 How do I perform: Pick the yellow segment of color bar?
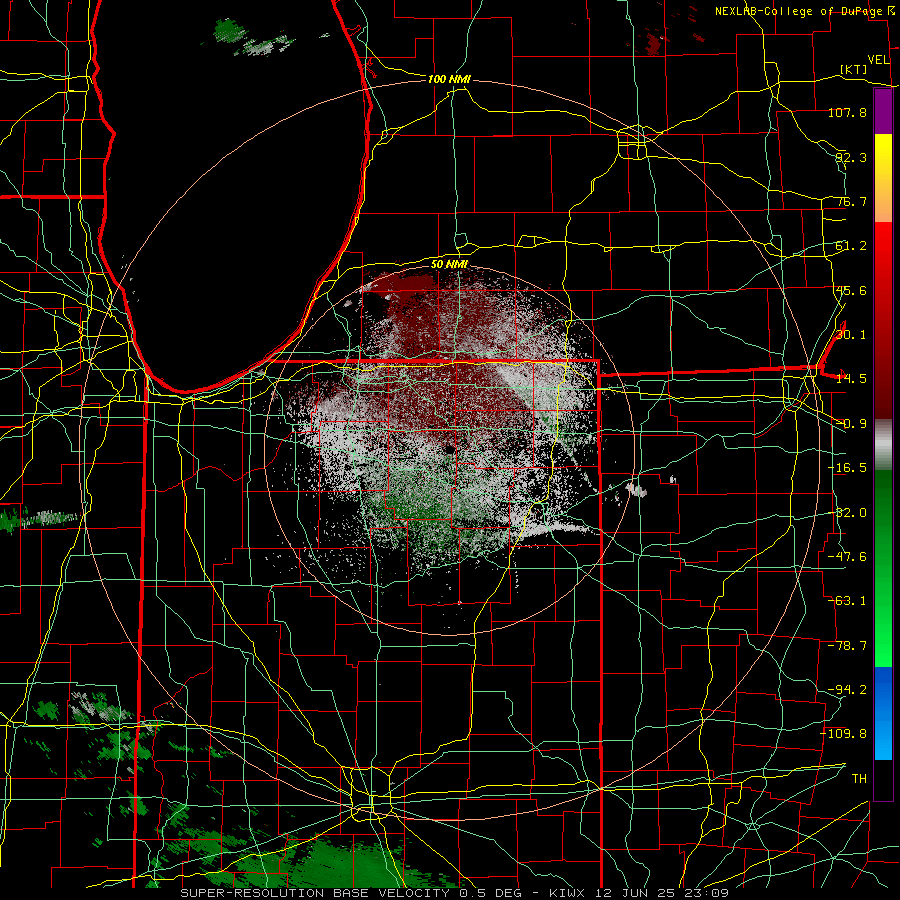883,156
